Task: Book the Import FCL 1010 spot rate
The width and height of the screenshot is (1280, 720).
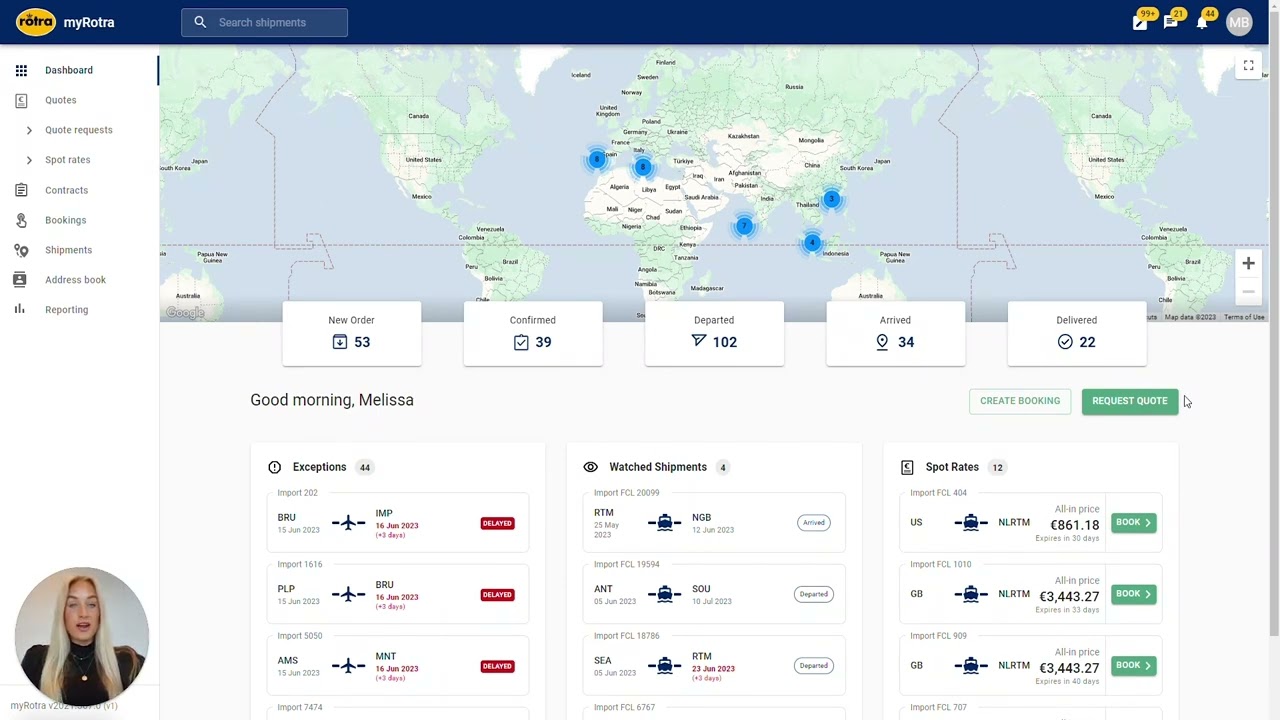Action: pos(1133,594)
